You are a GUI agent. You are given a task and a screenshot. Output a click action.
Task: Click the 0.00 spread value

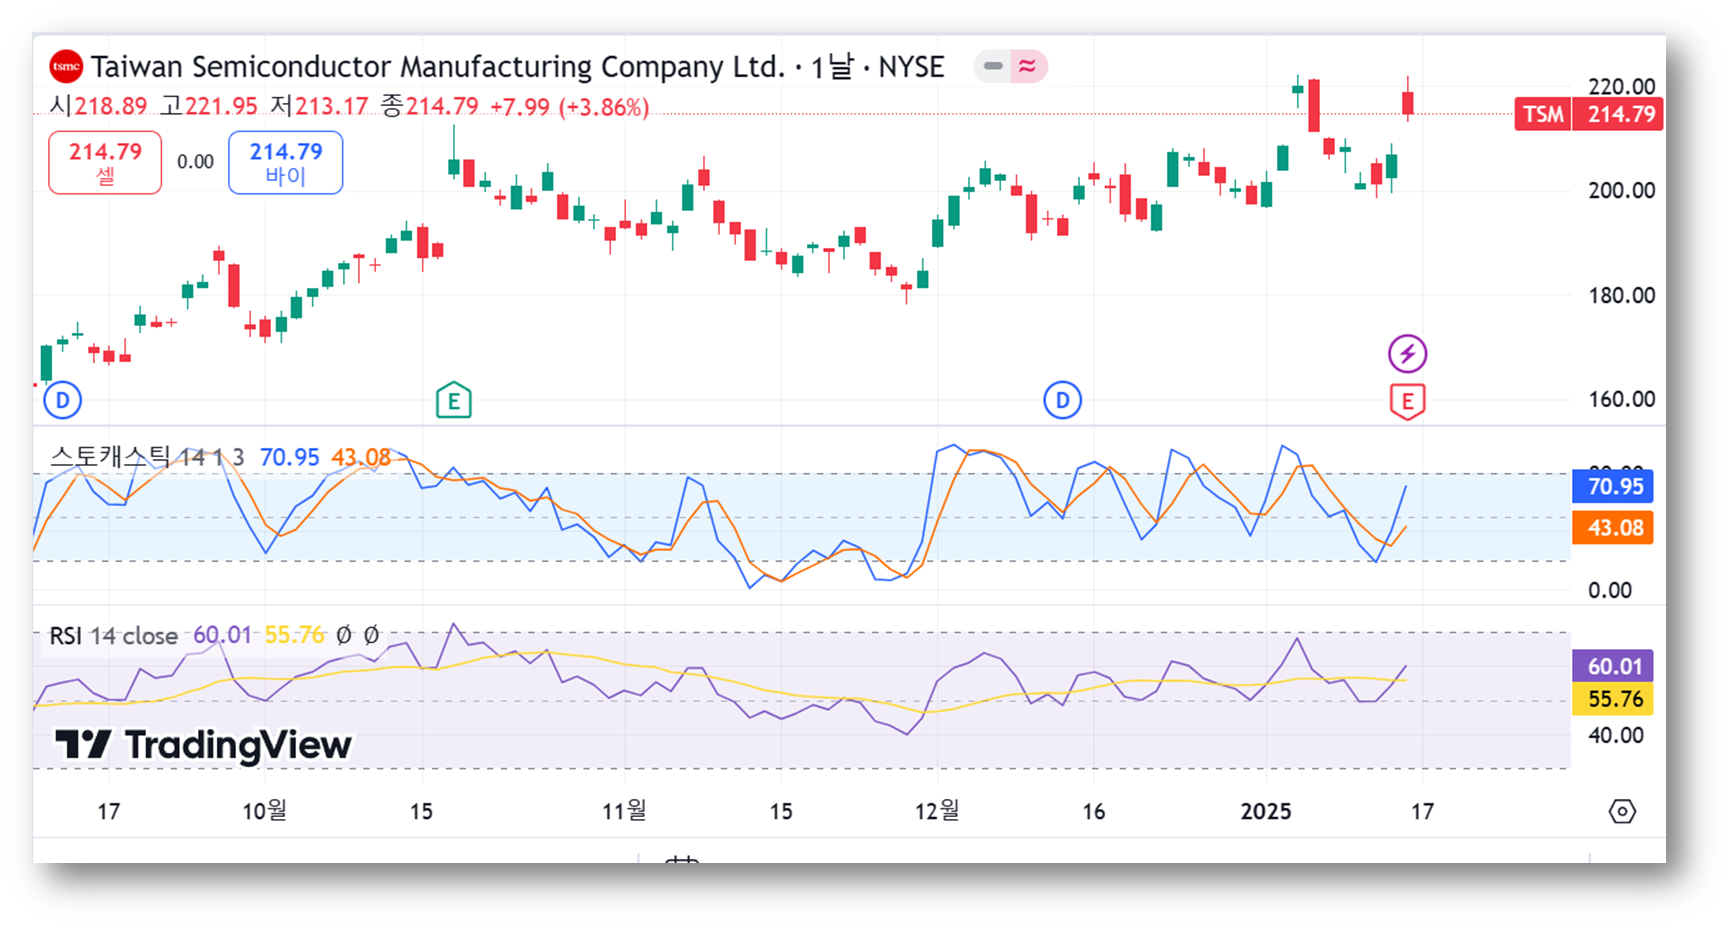[195, 162]
